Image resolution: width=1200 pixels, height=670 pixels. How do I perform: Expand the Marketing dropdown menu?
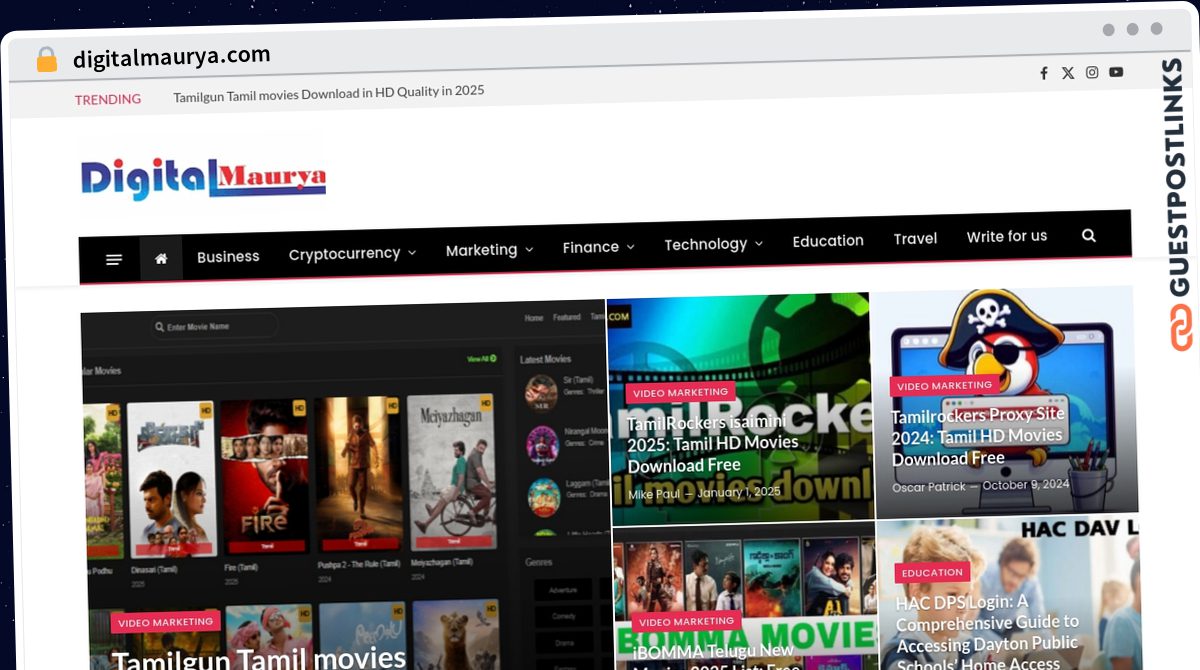tap(489, 249)
